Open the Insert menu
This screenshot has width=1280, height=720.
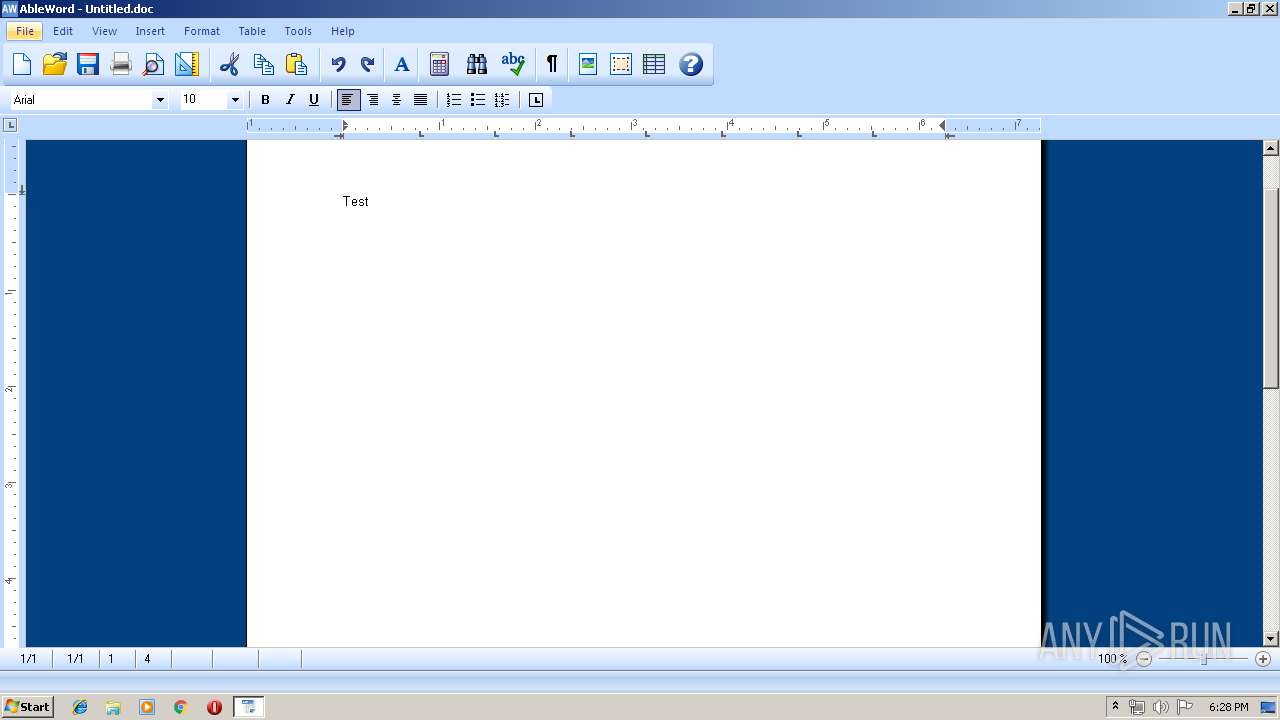point(150,31)
